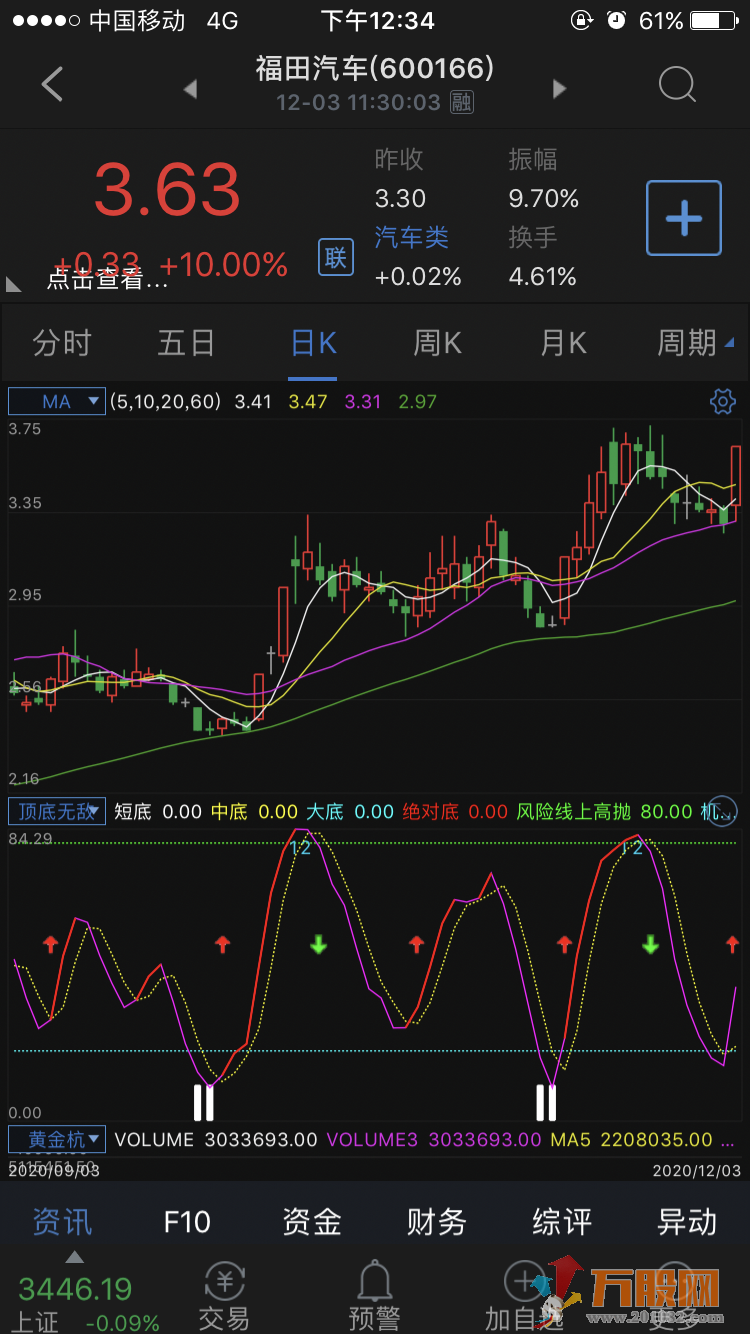Screen dimensions: 750x1334
Task: Open the 资金 capital flow tab
Action: point(312,1221)
